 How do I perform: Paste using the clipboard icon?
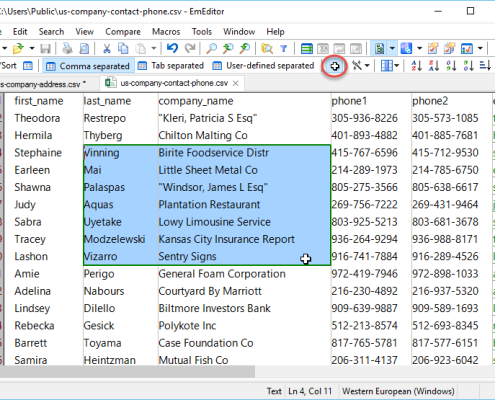pos(140,49)
